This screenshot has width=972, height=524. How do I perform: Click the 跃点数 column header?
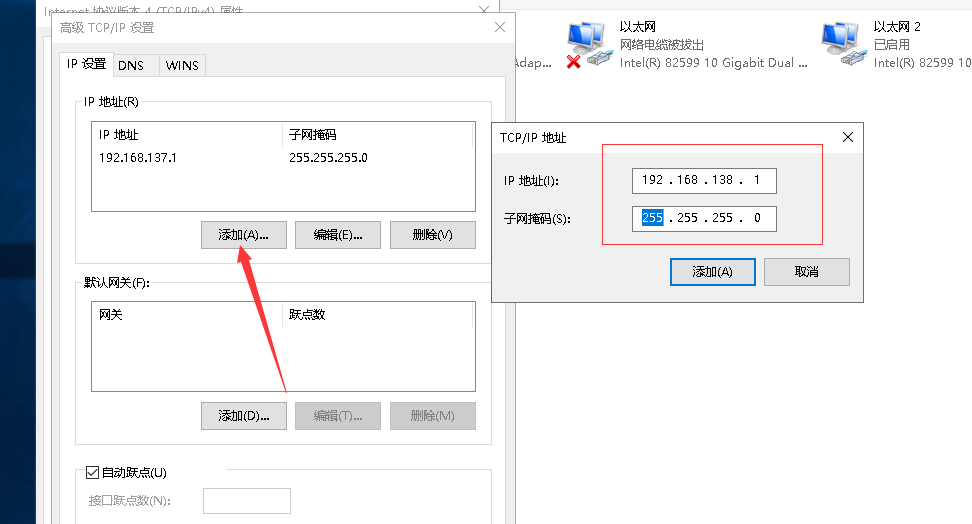[378, 314]
